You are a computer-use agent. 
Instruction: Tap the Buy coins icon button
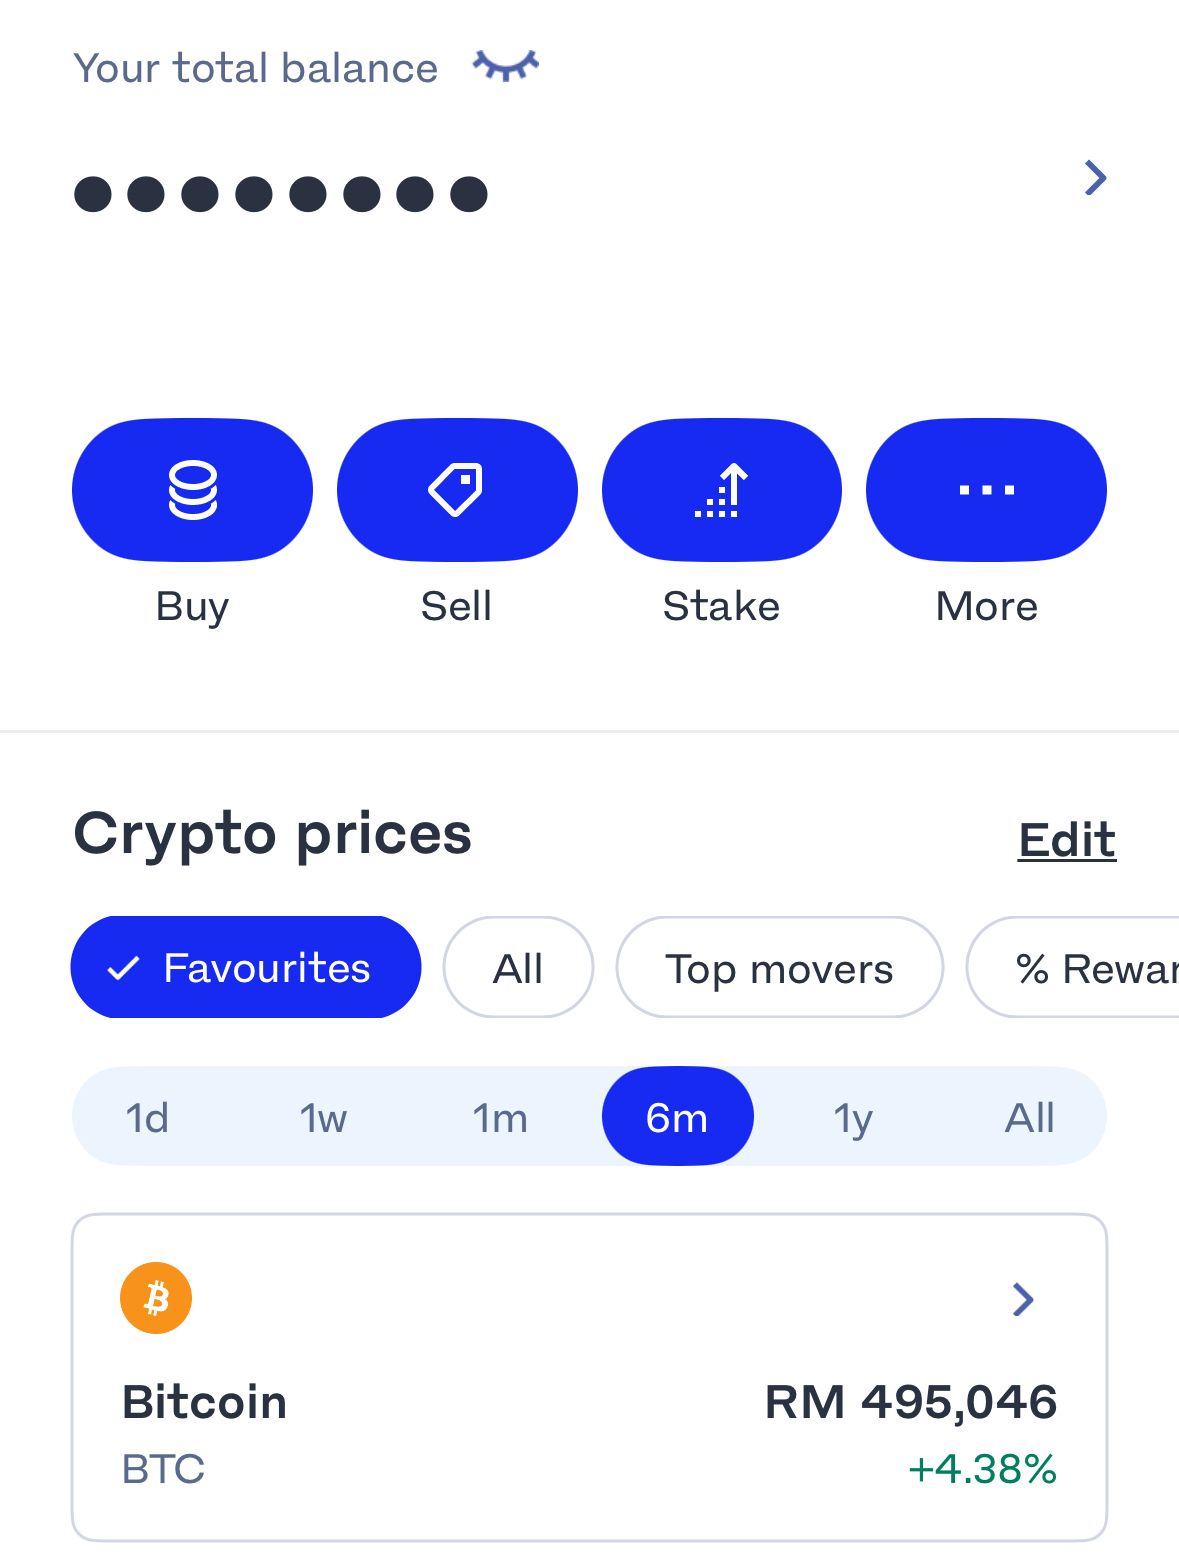[x=192, y=490]
